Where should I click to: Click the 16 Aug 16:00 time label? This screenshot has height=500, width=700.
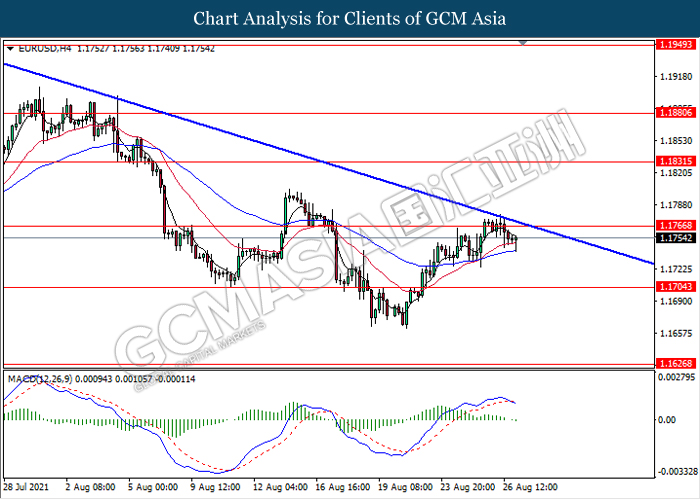(342, 486)
